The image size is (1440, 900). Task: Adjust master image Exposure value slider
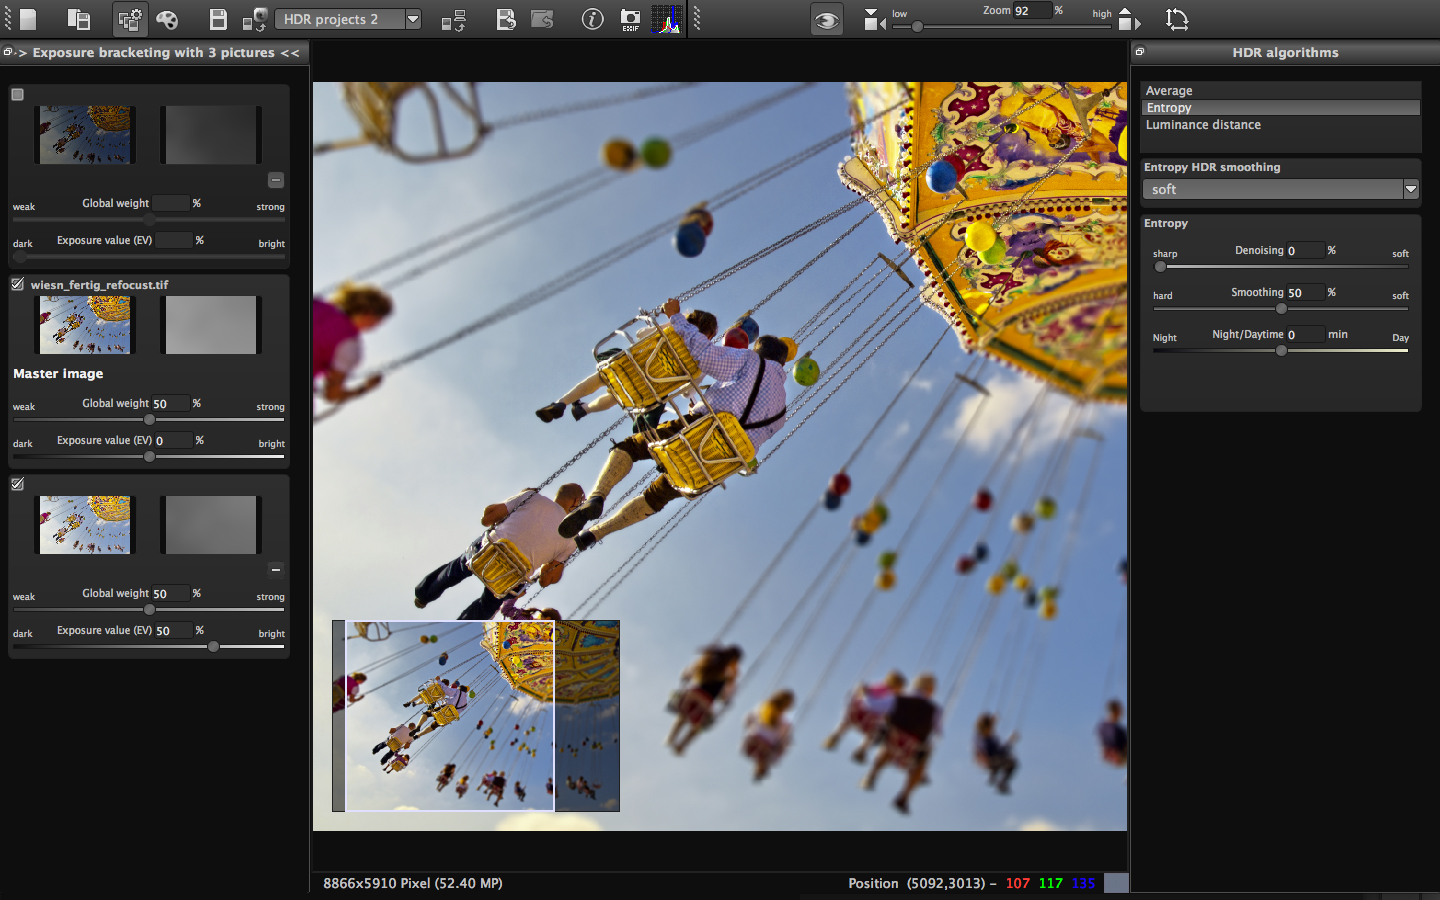pos(149,456)
